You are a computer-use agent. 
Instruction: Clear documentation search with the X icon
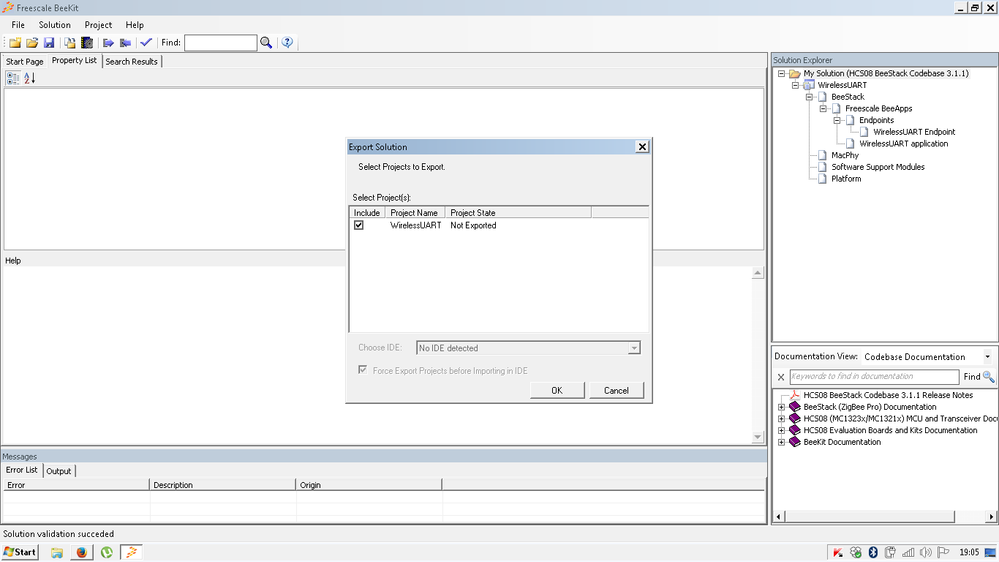tap(781, 377)
